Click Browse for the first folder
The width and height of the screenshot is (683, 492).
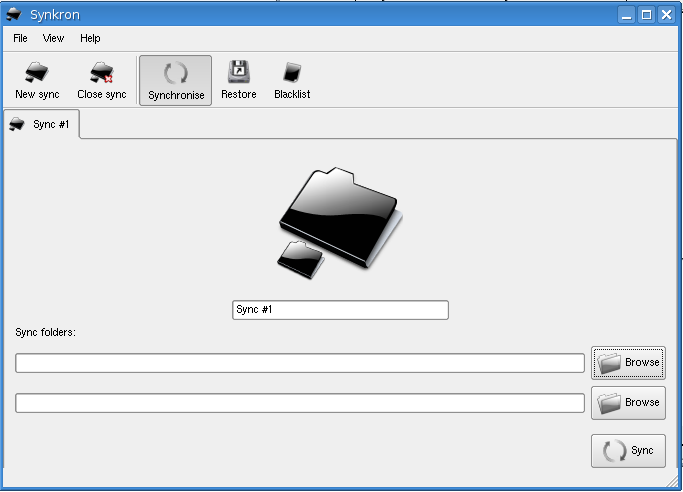point(628,363)
